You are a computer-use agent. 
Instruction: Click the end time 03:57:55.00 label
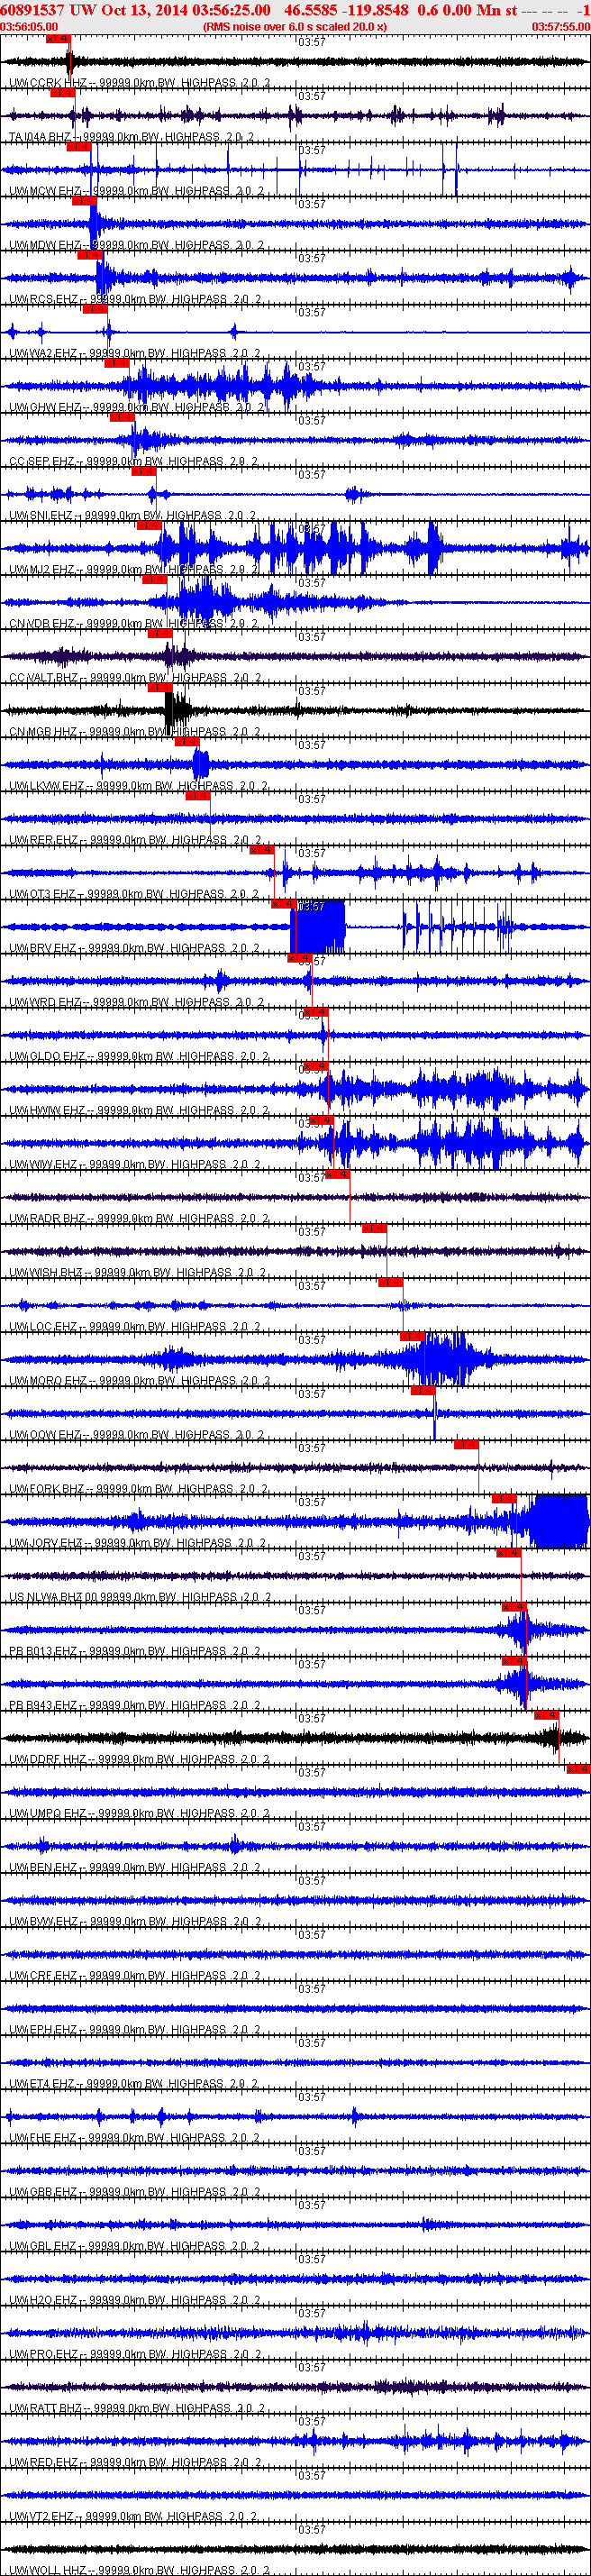(560, 27)
